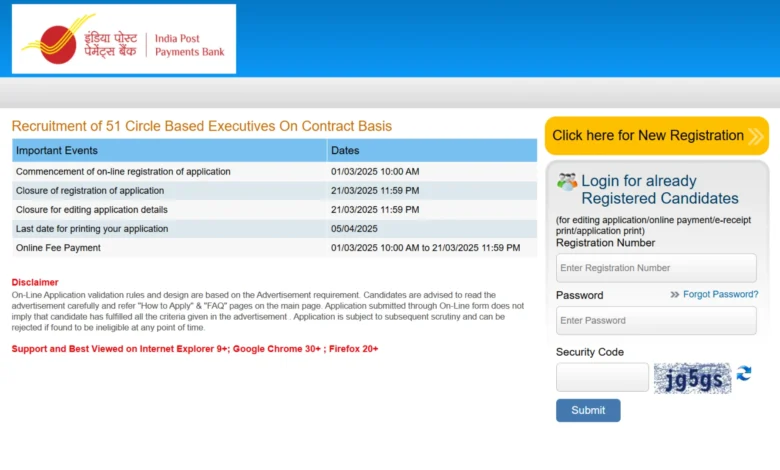Open Click here for New Registration

click(657, 136)
